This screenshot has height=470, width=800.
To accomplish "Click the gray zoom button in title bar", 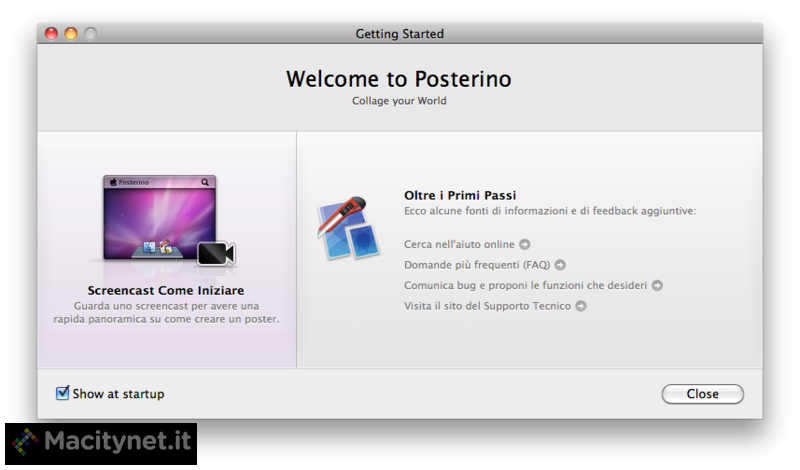I will pos(90,34).
